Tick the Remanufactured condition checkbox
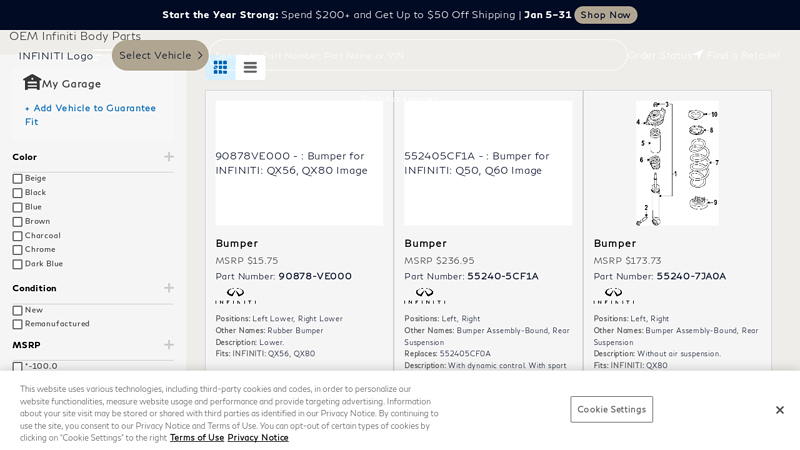The image size is (800, 450). [x=18, y=324]
